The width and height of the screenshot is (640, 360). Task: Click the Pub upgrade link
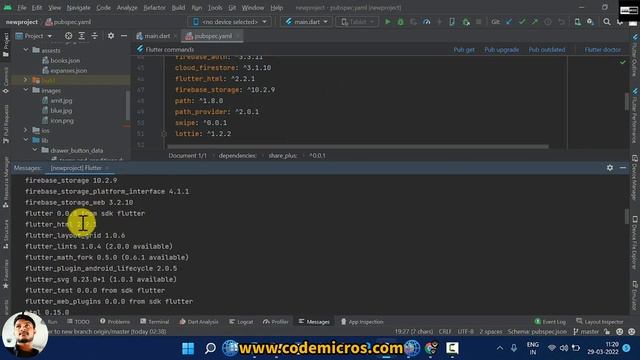tap(502, 49)
